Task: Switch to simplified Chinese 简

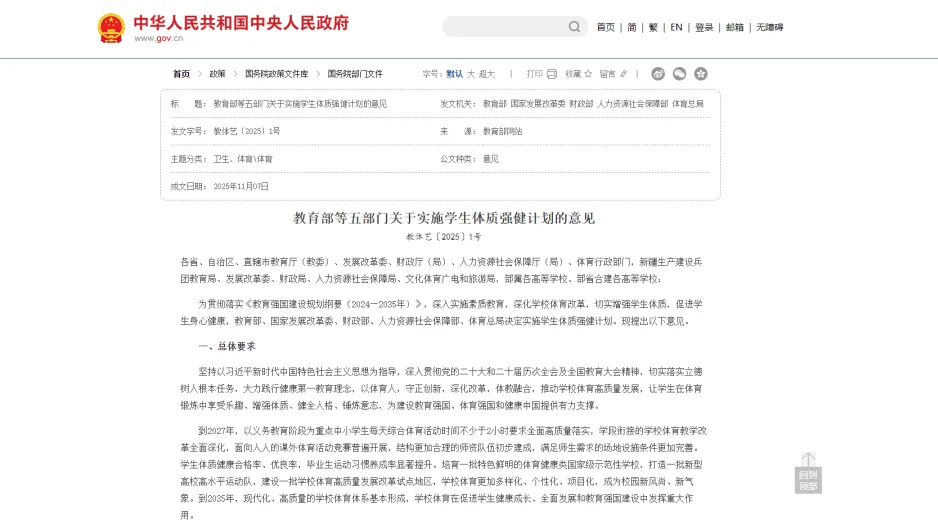Action: 632,28
